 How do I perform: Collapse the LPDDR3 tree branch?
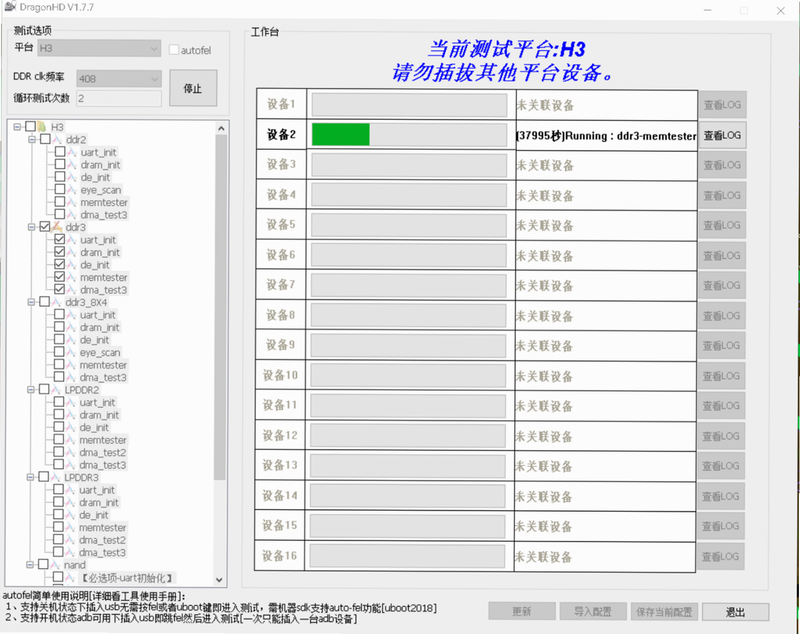[30, 477]
